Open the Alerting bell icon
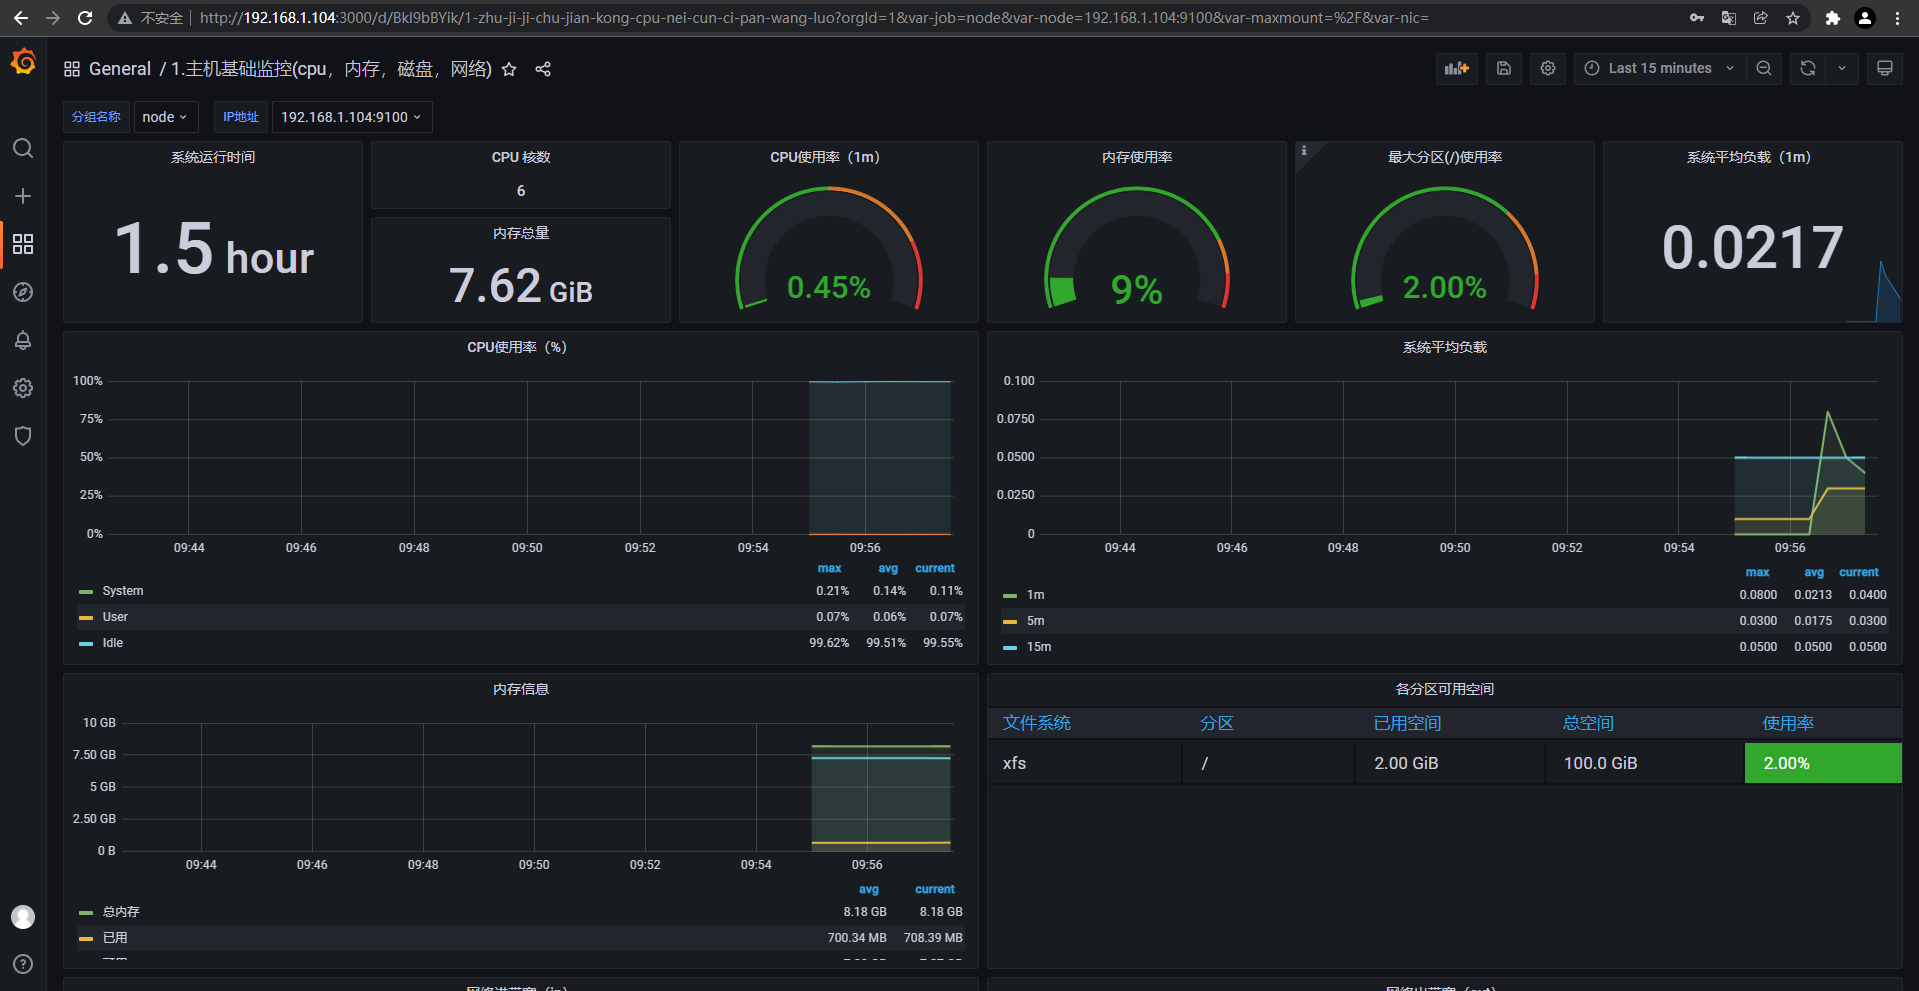Image resolution: width=1919 pixels, height=991 pixels. pos(23,340)
